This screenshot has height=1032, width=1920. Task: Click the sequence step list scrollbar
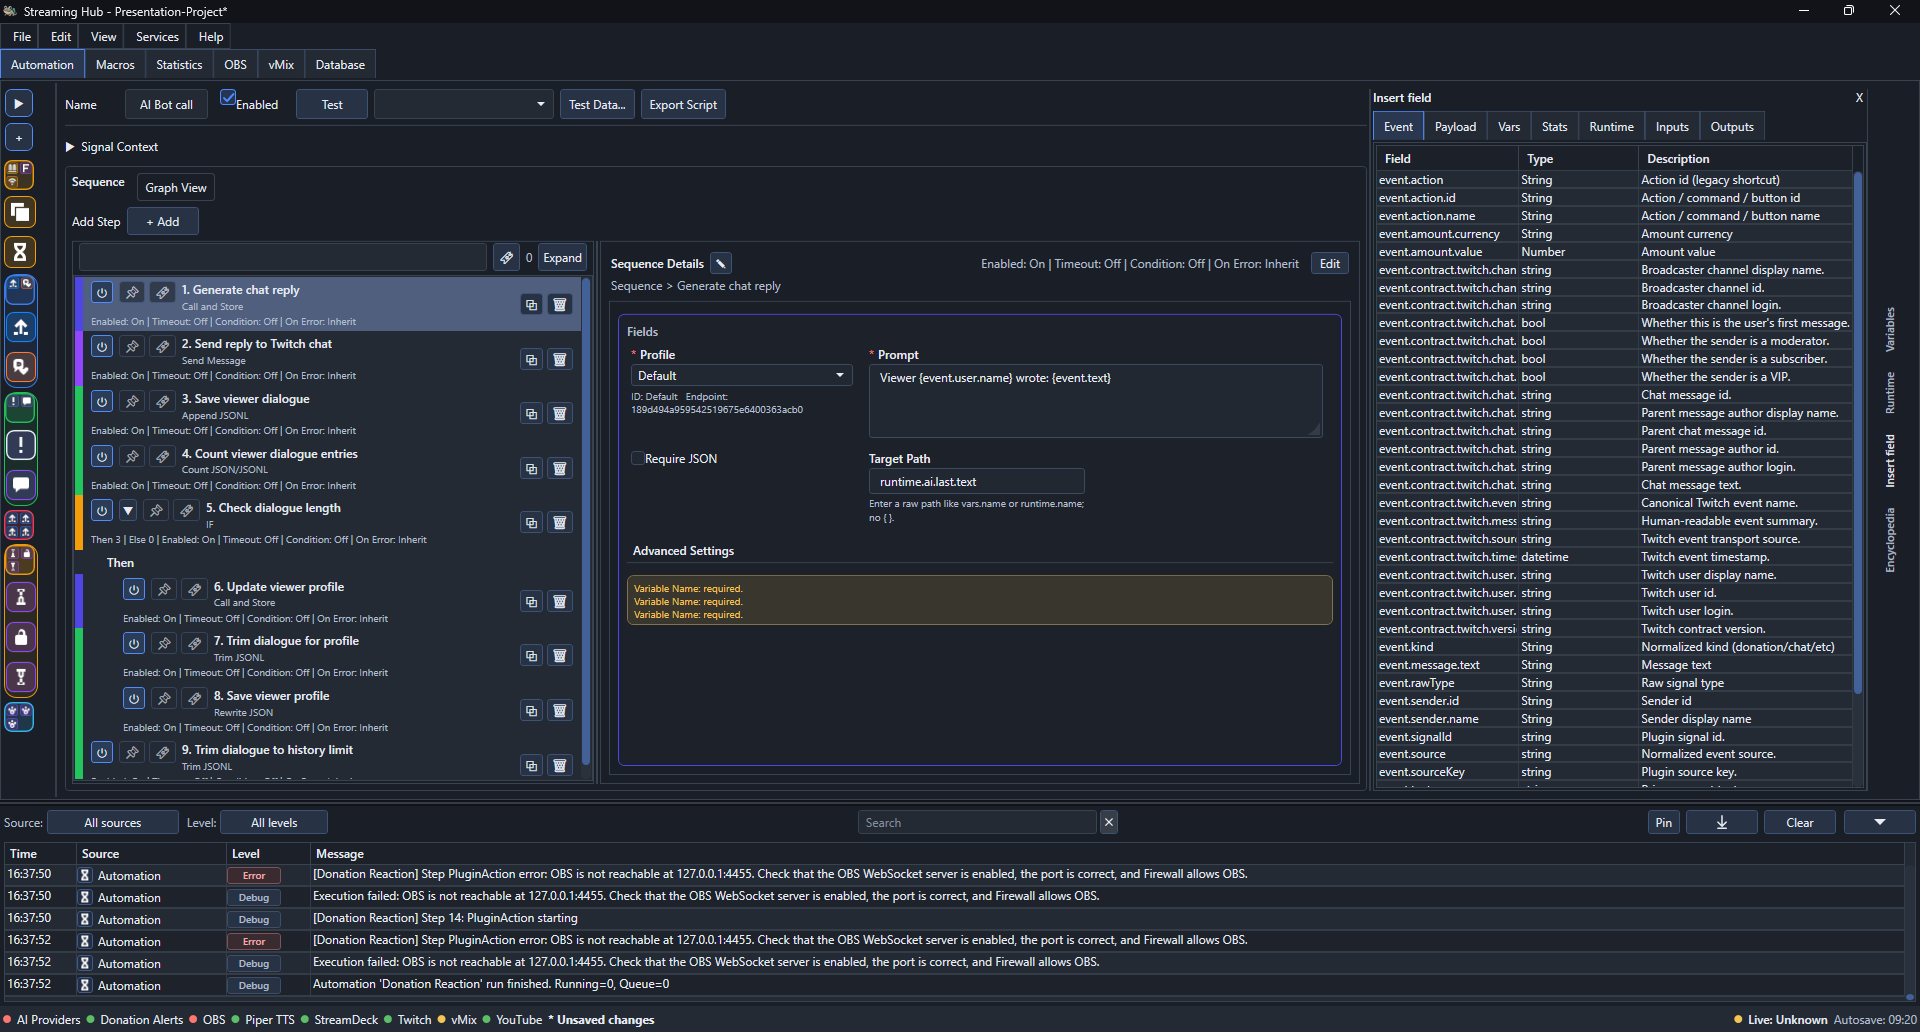click(x=586, y=522)
